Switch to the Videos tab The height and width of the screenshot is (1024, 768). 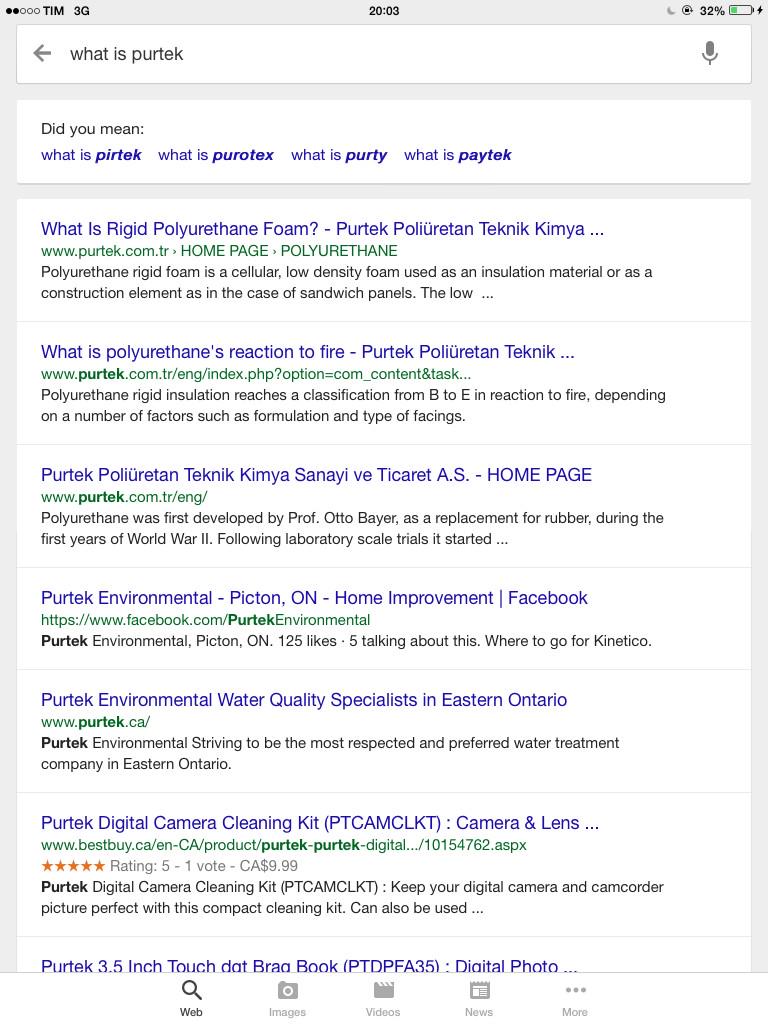tap(383, 999)
